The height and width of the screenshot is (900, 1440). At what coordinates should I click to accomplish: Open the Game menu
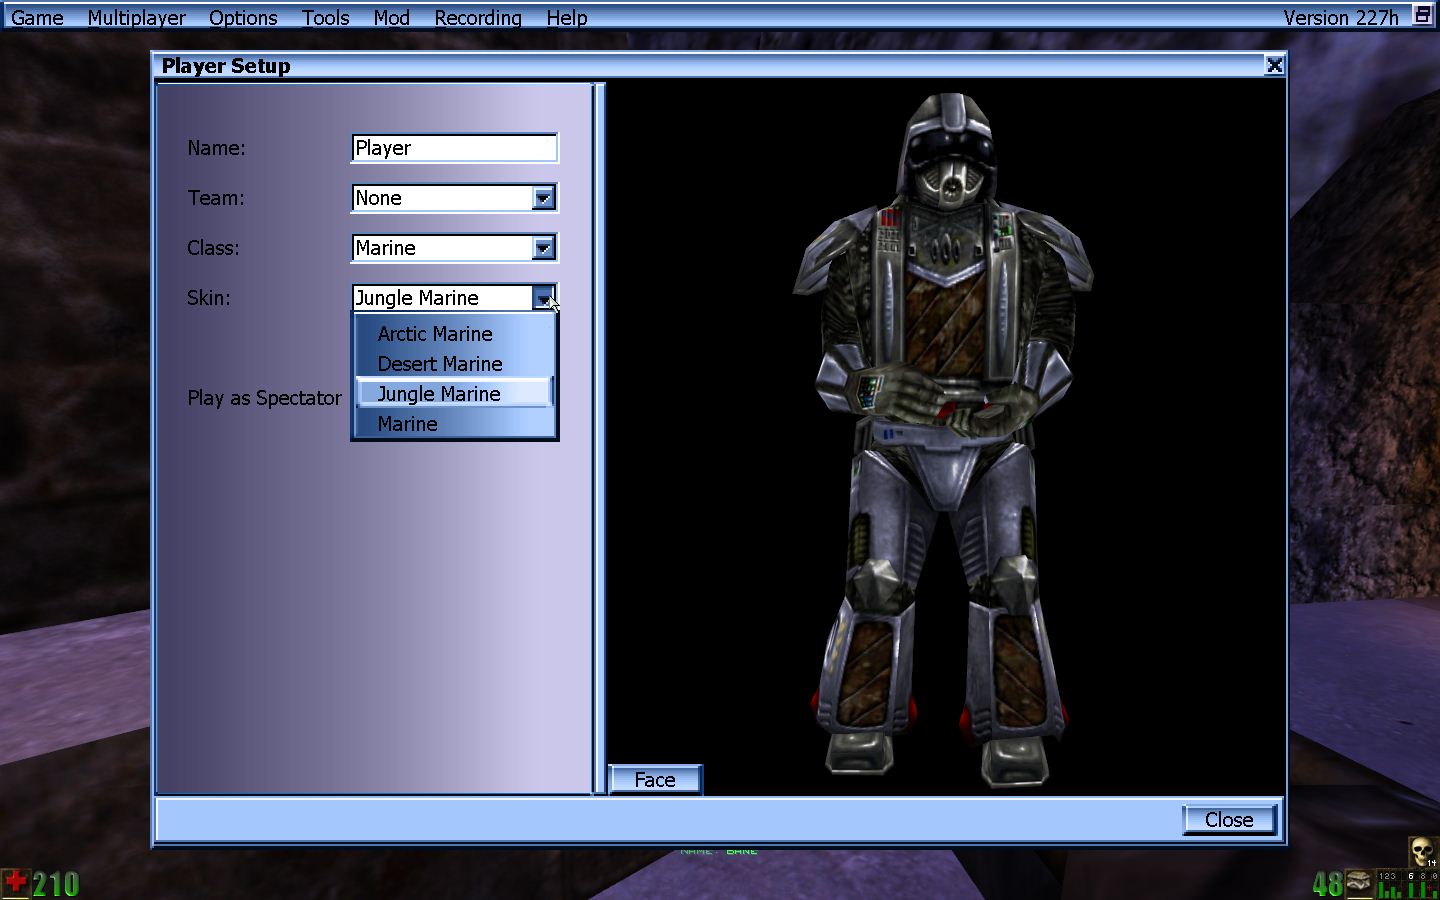point(37,17)
